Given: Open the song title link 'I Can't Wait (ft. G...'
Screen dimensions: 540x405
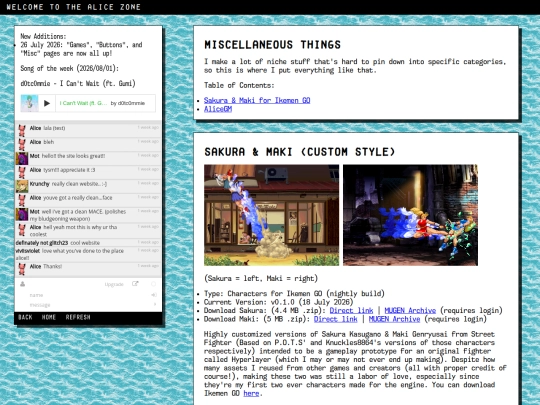Looking at the screenshot, I should click(83, 103).
